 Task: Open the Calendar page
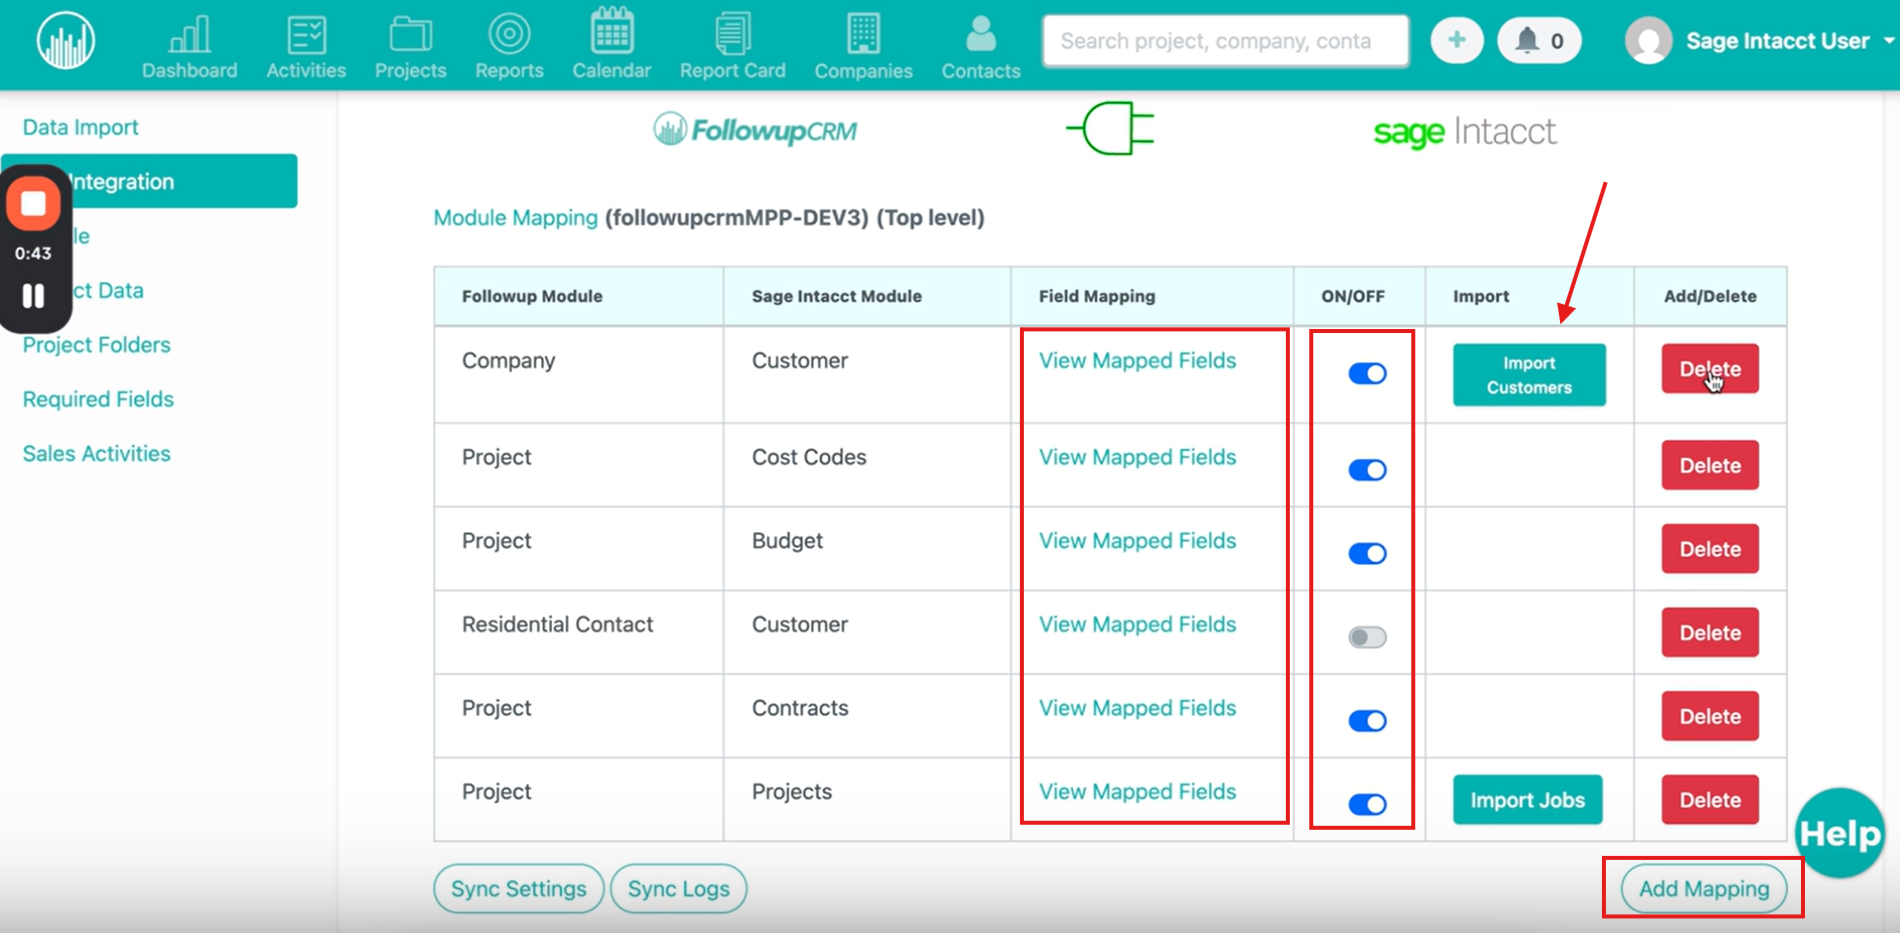611,47
